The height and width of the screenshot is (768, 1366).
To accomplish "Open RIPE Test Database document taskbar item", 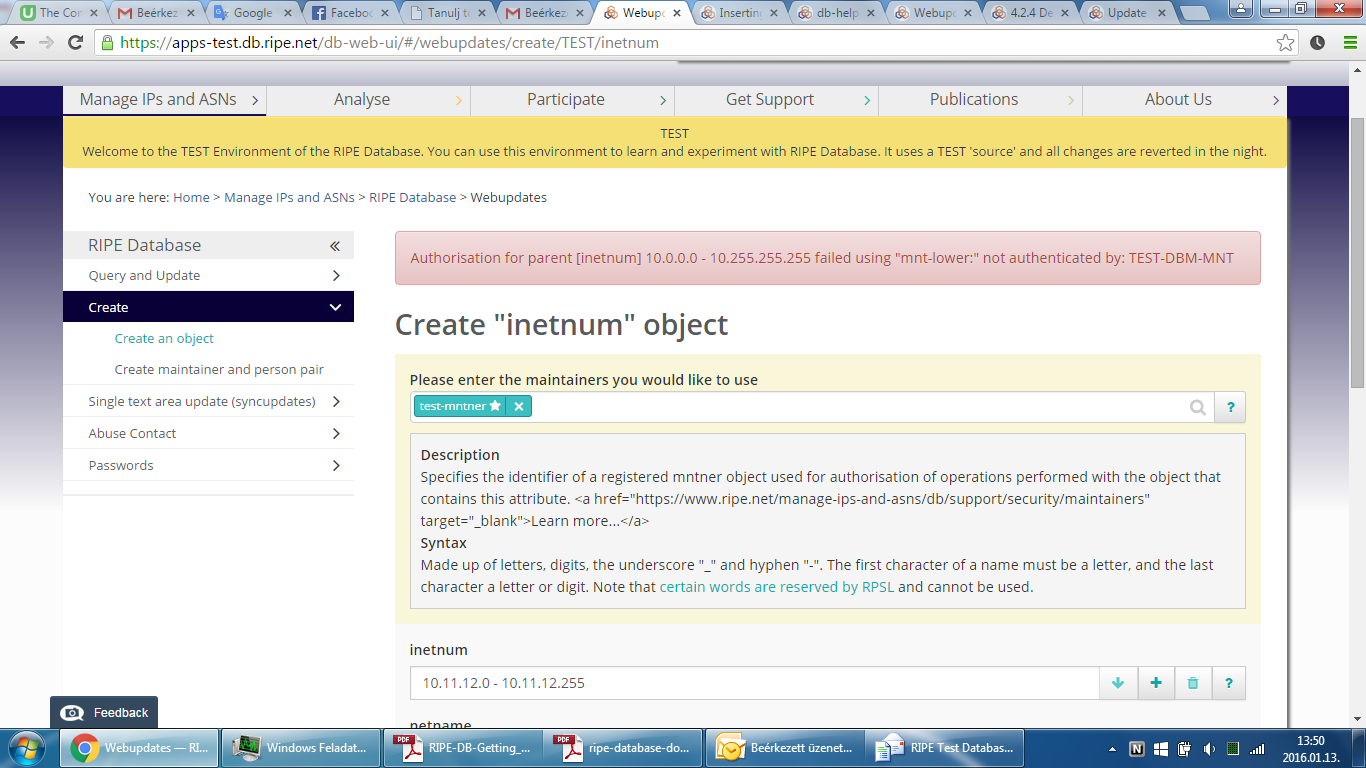I will point(947,747).
